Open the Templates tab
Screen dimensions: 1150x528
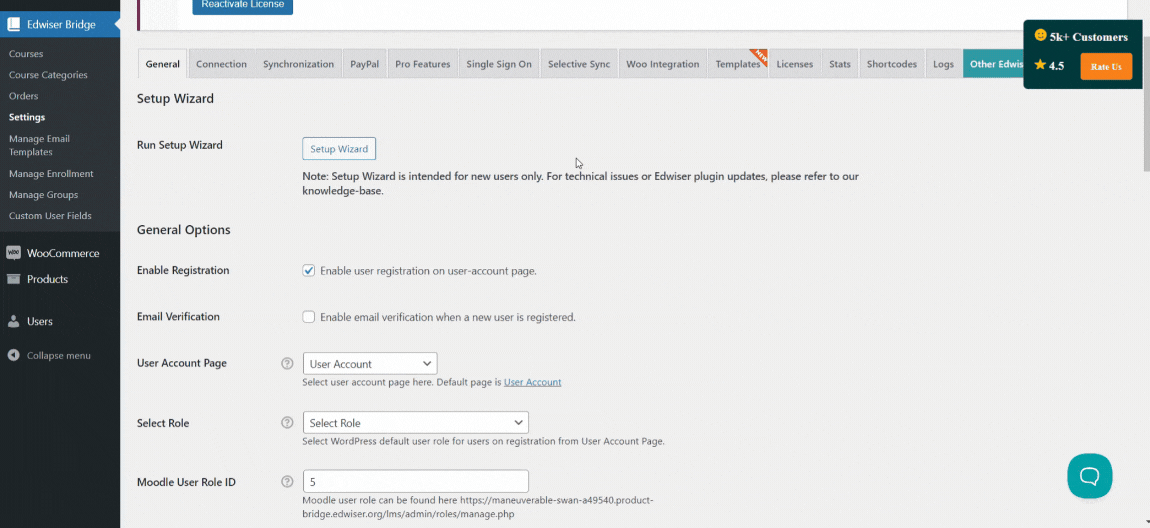click(738, 64)
